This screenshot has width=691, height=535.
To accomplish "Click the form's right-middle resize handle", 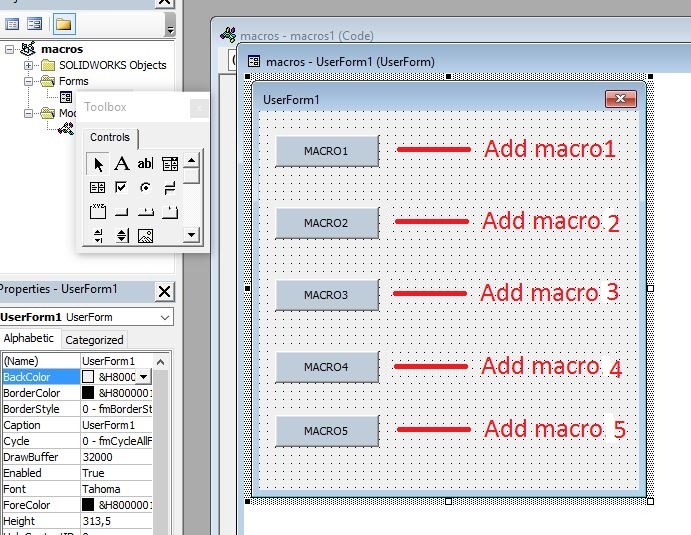I will pos(650,288).
